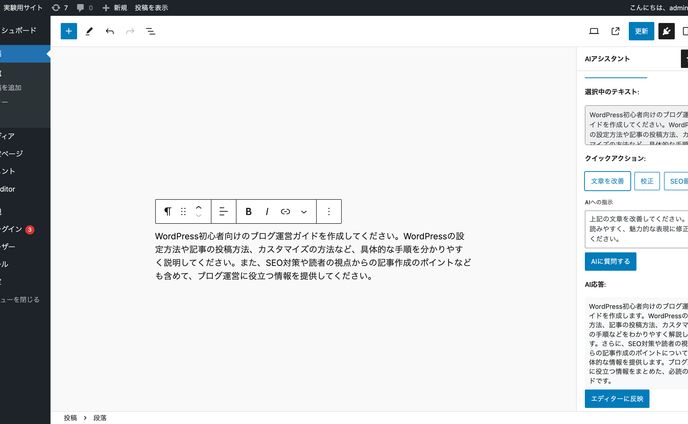Open the こんにちは admin account menu
Viewport: 688px width, 424px height.
pos(659,7)
